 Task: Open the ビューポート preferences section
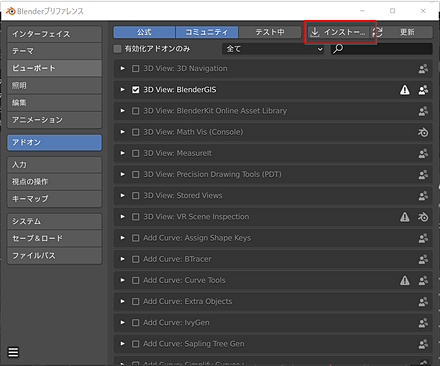point(54,68)
